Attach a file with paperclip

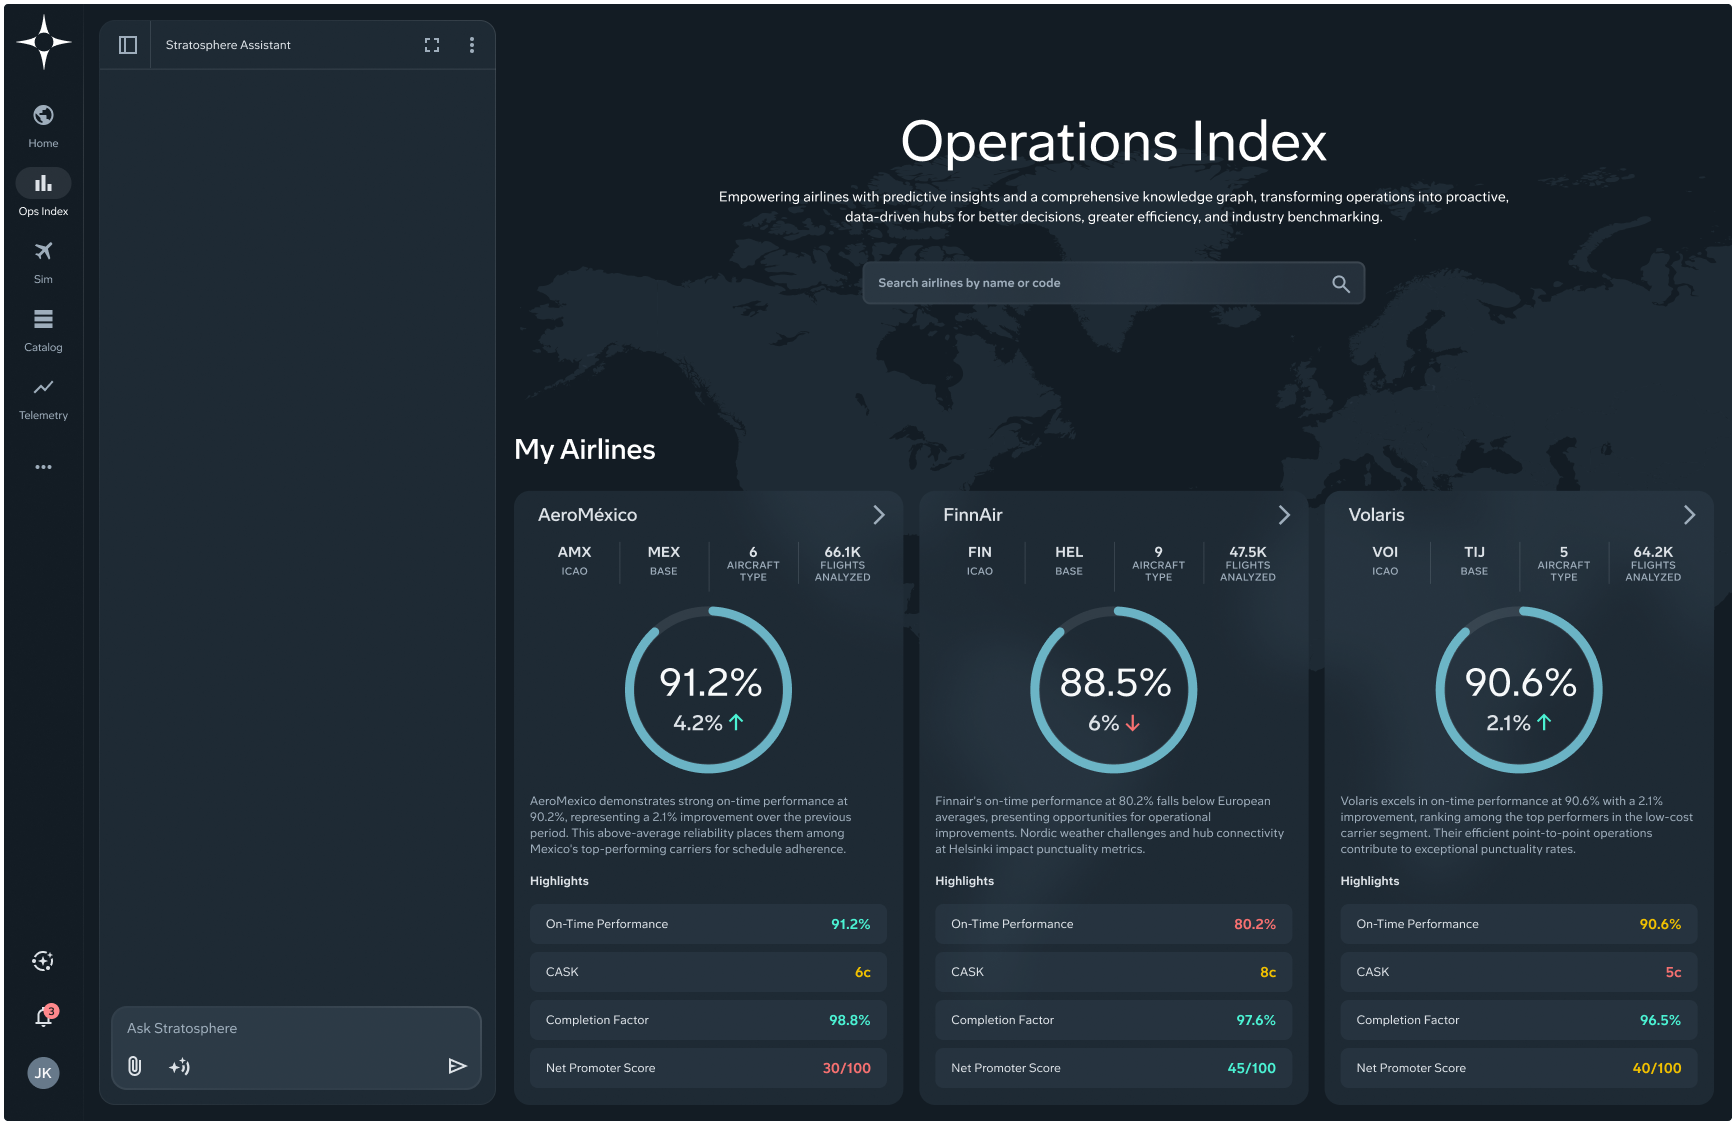(x=135, y=1066)
